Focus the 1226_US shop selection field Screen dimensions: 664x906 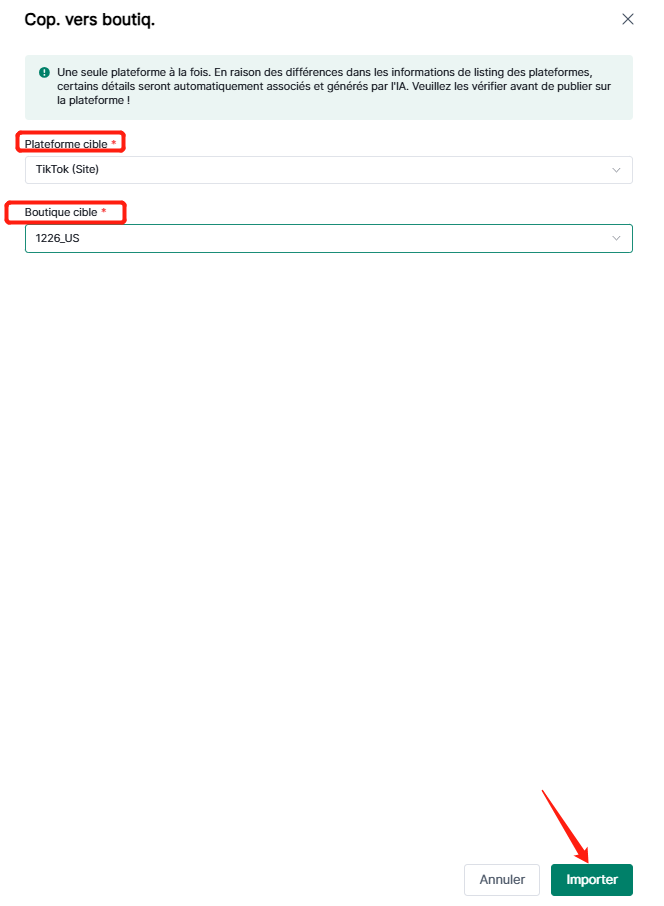(x=329, y=238)
